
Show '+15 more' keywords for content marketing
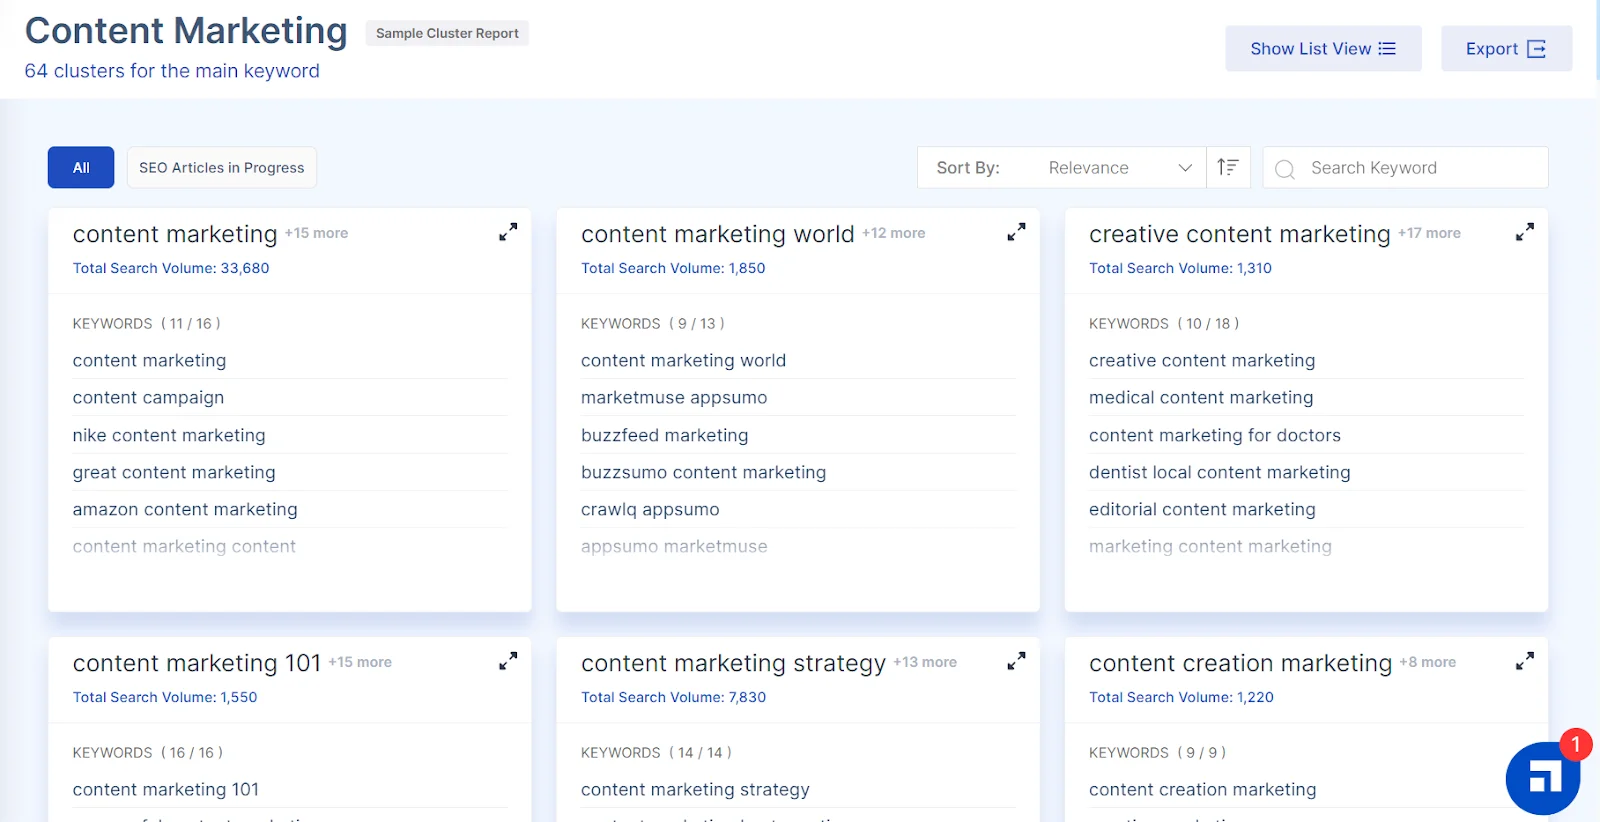coord(316,233)
